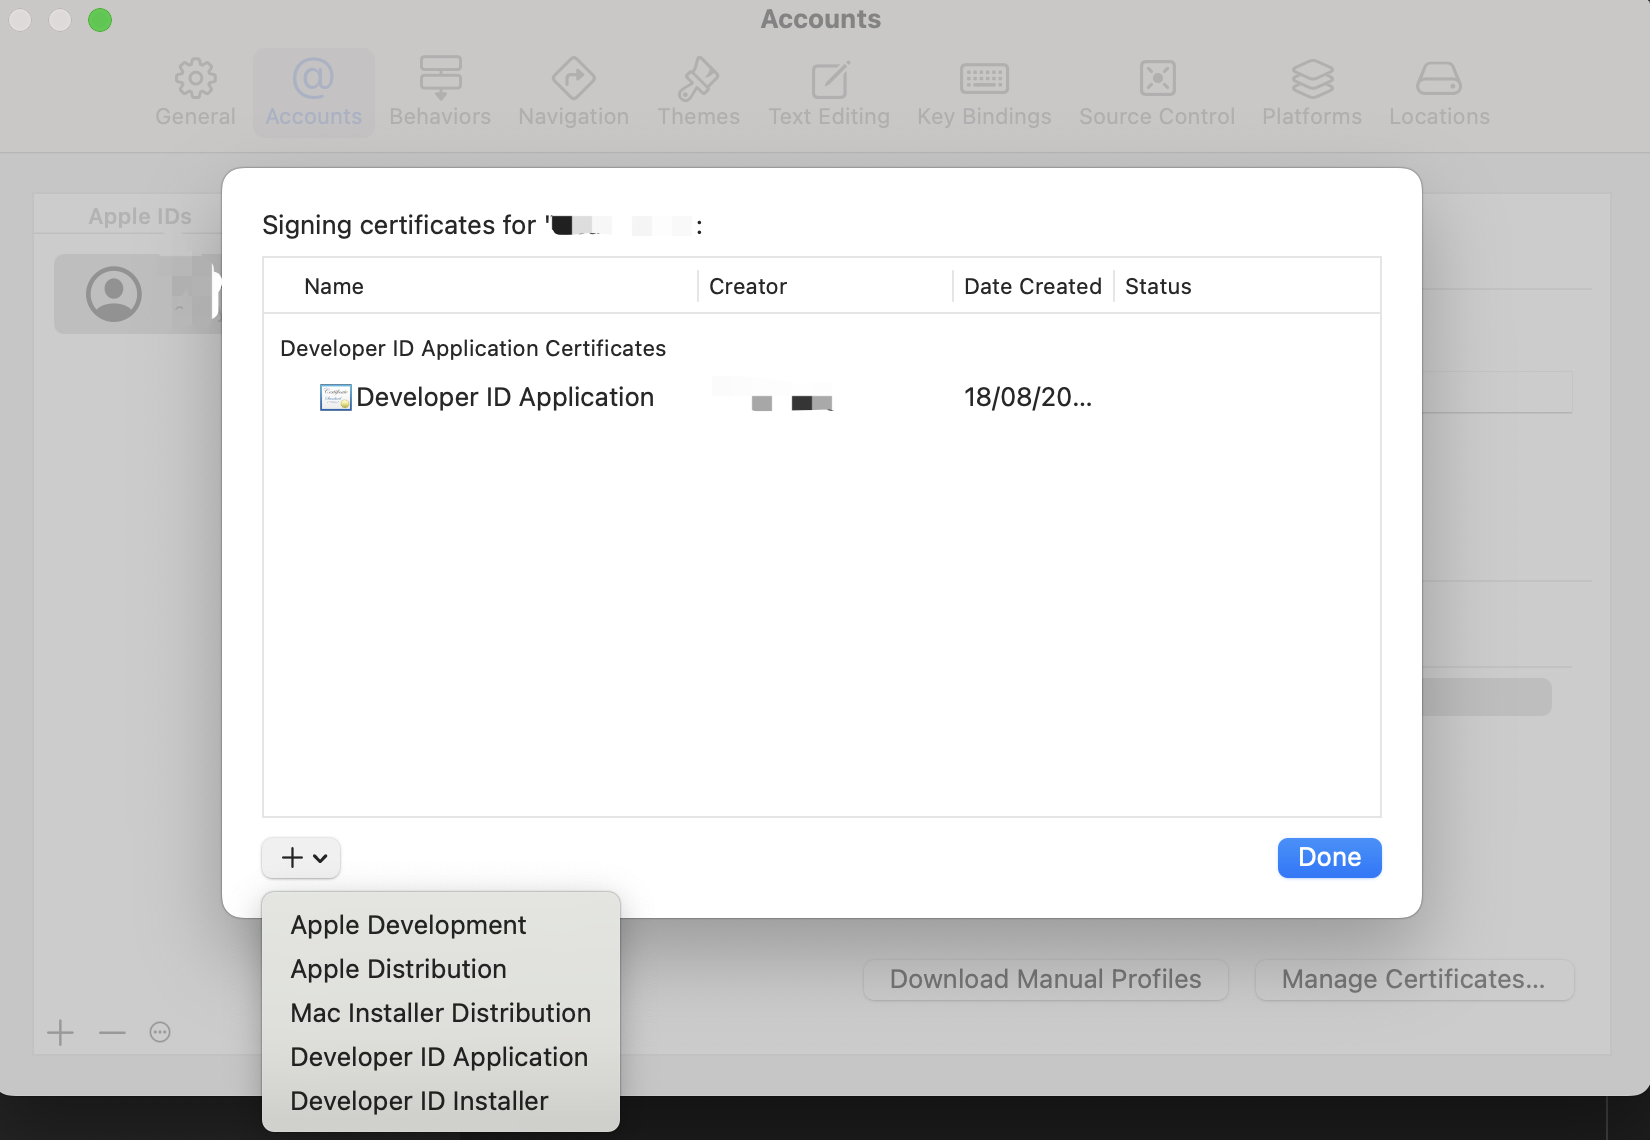The height and width of the screenshot is (1140, 1650).
Task: Go to Text Editing preferences
Action: (829, 93)
